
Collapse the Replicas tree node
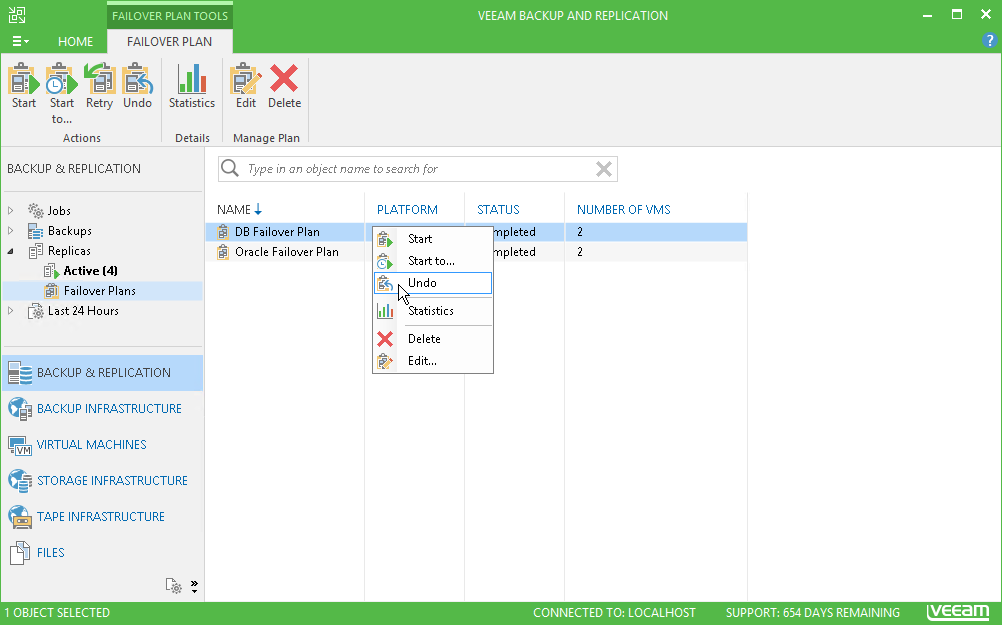pos(11,251)
